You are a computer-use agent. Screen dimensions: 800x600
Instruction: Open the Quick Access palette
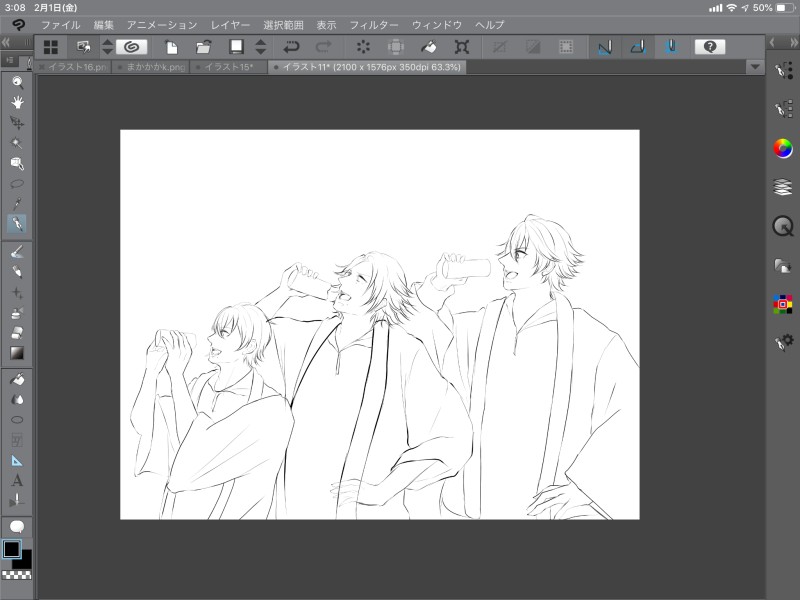783,226
